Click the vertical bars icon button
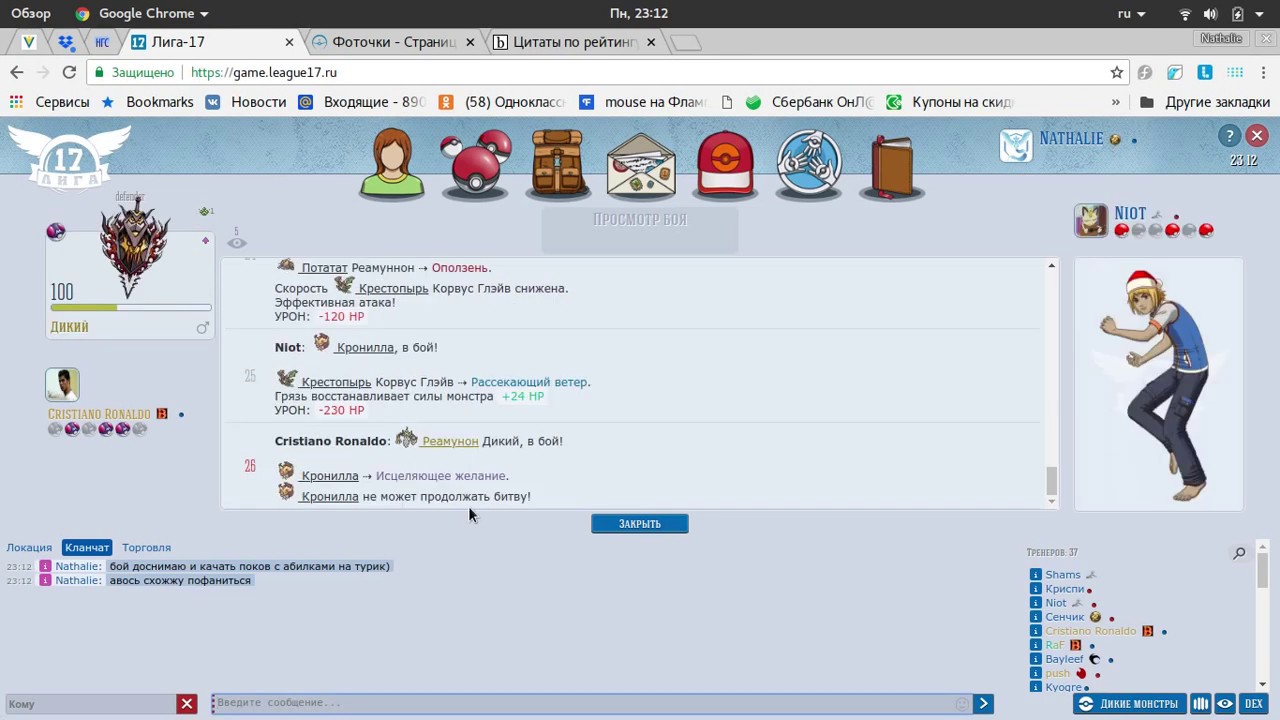This screenshot has height=720, width=1280. click(x=1201, y=704)
